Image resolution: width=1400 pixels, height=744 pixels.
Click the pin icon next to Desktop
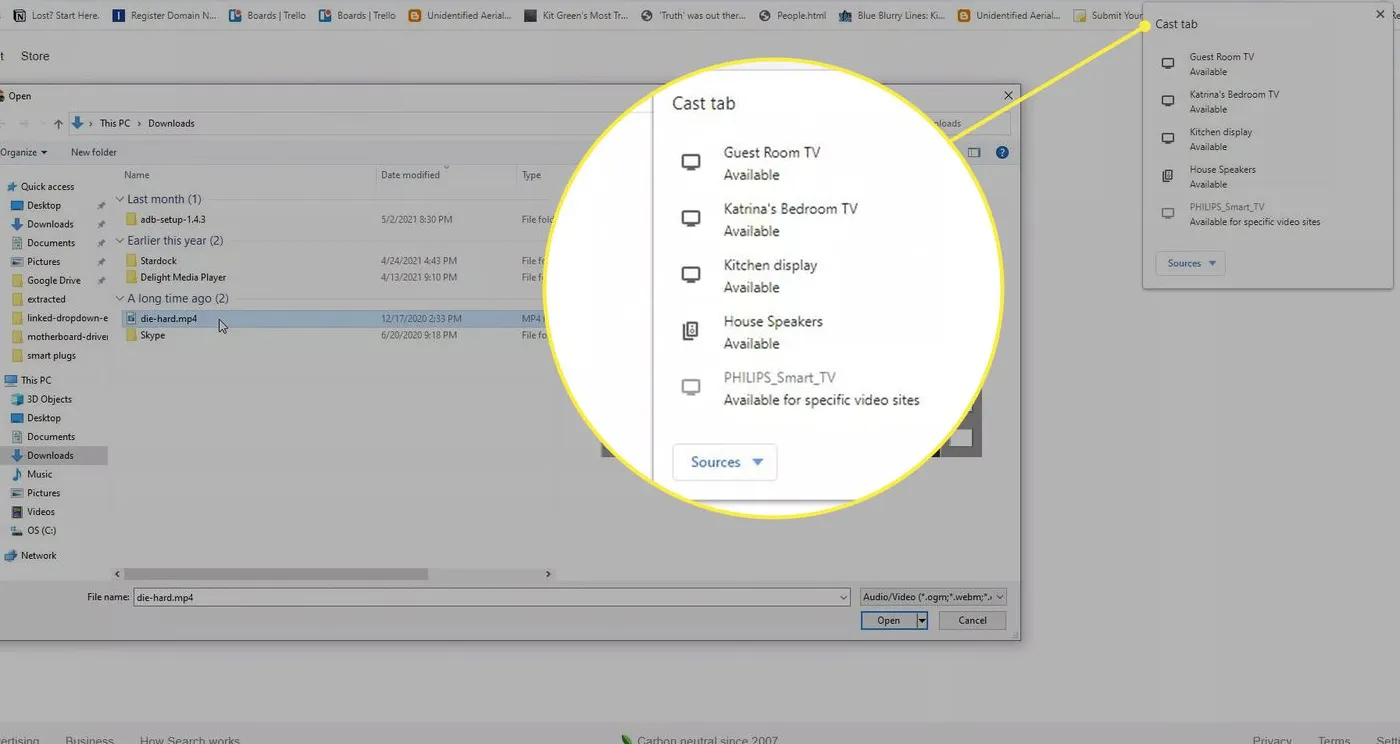coord(100,205)
